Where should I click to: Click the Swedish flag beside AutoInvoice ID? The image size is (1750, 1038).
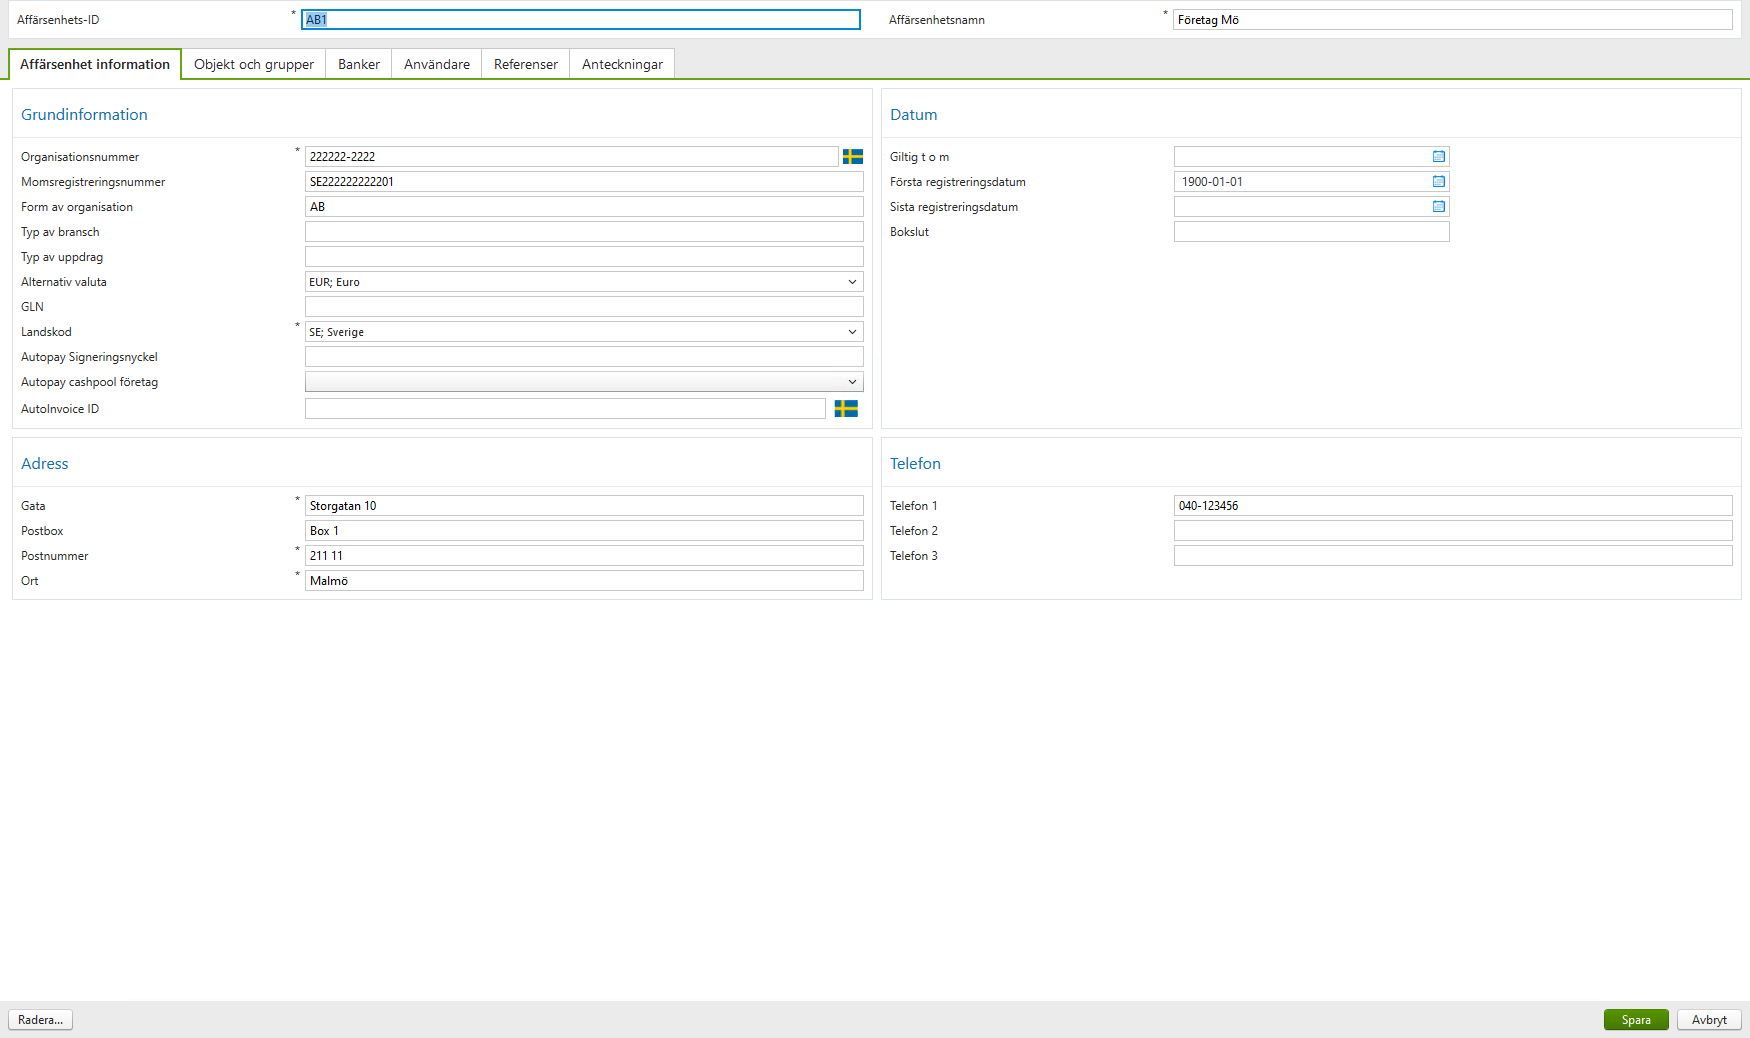(846, 409)
